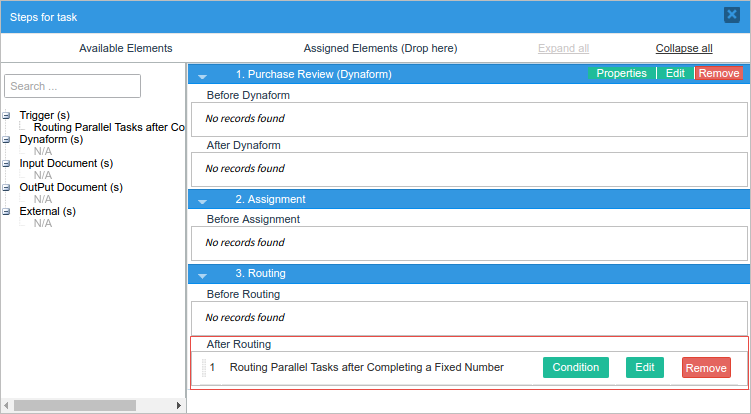Set Condition for the After Routing trigger
The height and width of the screenshot is (414, 751).
pyautogui.click(x=576, y=368)
